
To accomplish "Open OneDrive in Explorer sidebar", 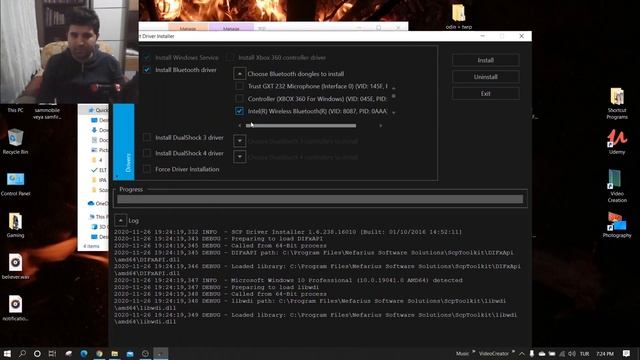I will tap(98, 203).
